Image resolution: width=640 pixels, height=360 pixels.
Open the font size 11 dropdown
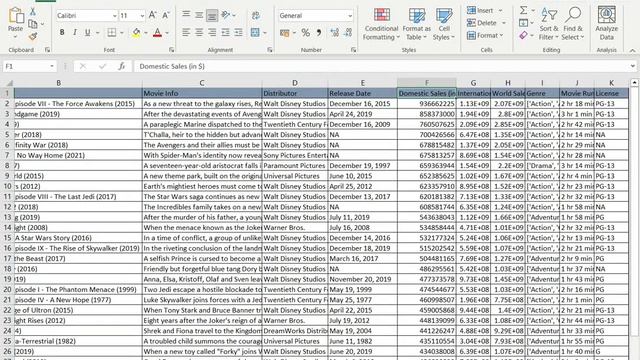coord(142,16)
